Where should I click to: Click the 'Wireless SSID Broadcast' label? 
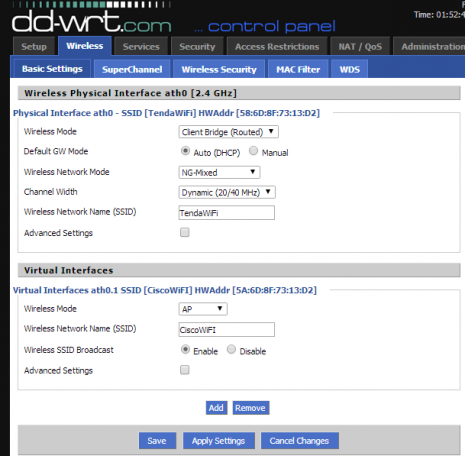(69, 350)
